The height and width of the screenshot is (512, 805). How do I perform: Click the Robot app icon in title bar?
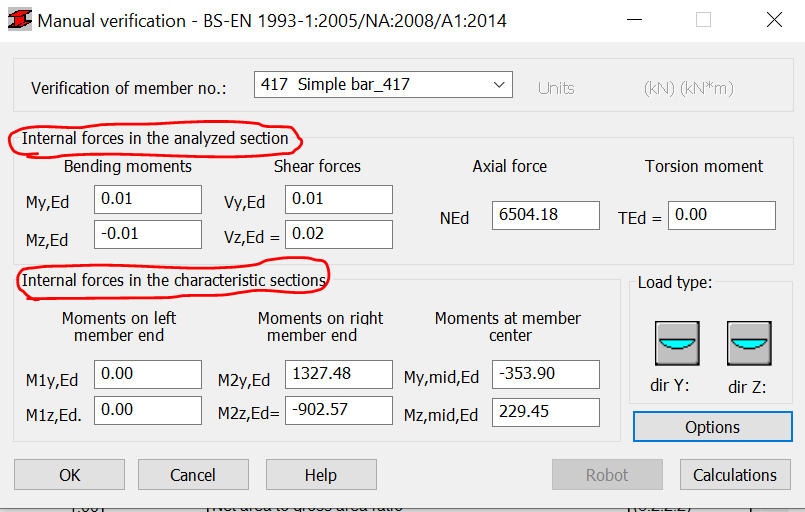(19, 20)
